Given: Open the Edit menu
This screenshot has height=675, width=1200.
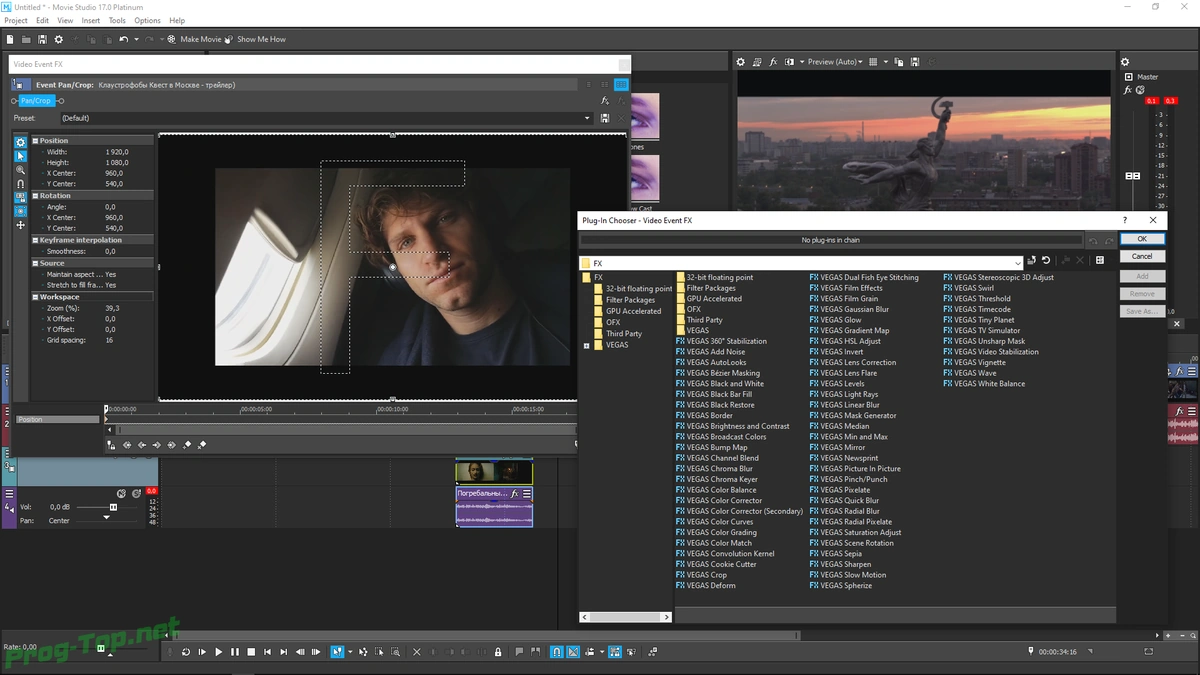Looking at the screenshot, I should (x=42, y=20).
